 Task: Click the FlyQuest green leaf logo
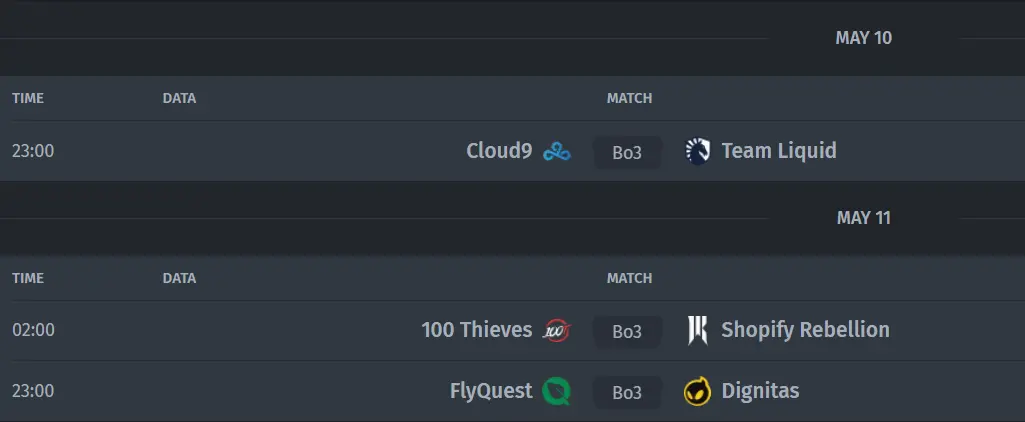pyautogui.click(x=556, y=391)
